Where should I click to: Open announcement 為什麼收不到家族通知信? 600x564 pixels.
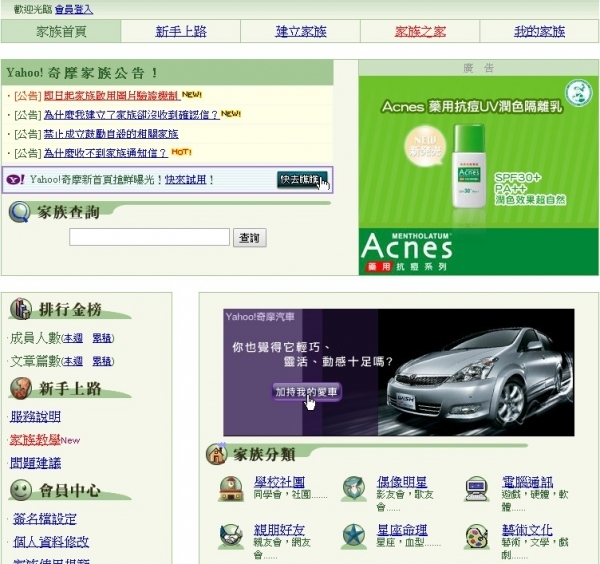106,153
